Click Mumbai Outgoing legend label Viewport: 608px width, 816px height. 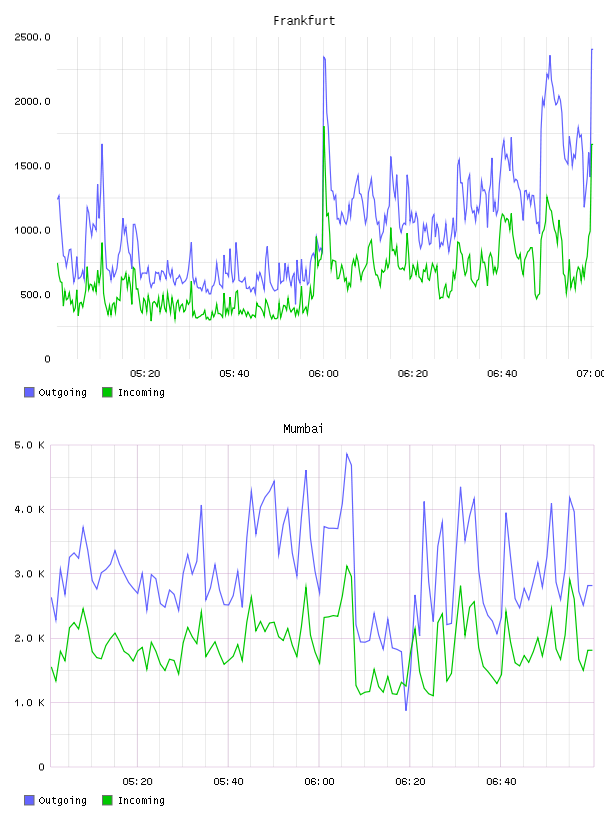click(x=62, y=801)
